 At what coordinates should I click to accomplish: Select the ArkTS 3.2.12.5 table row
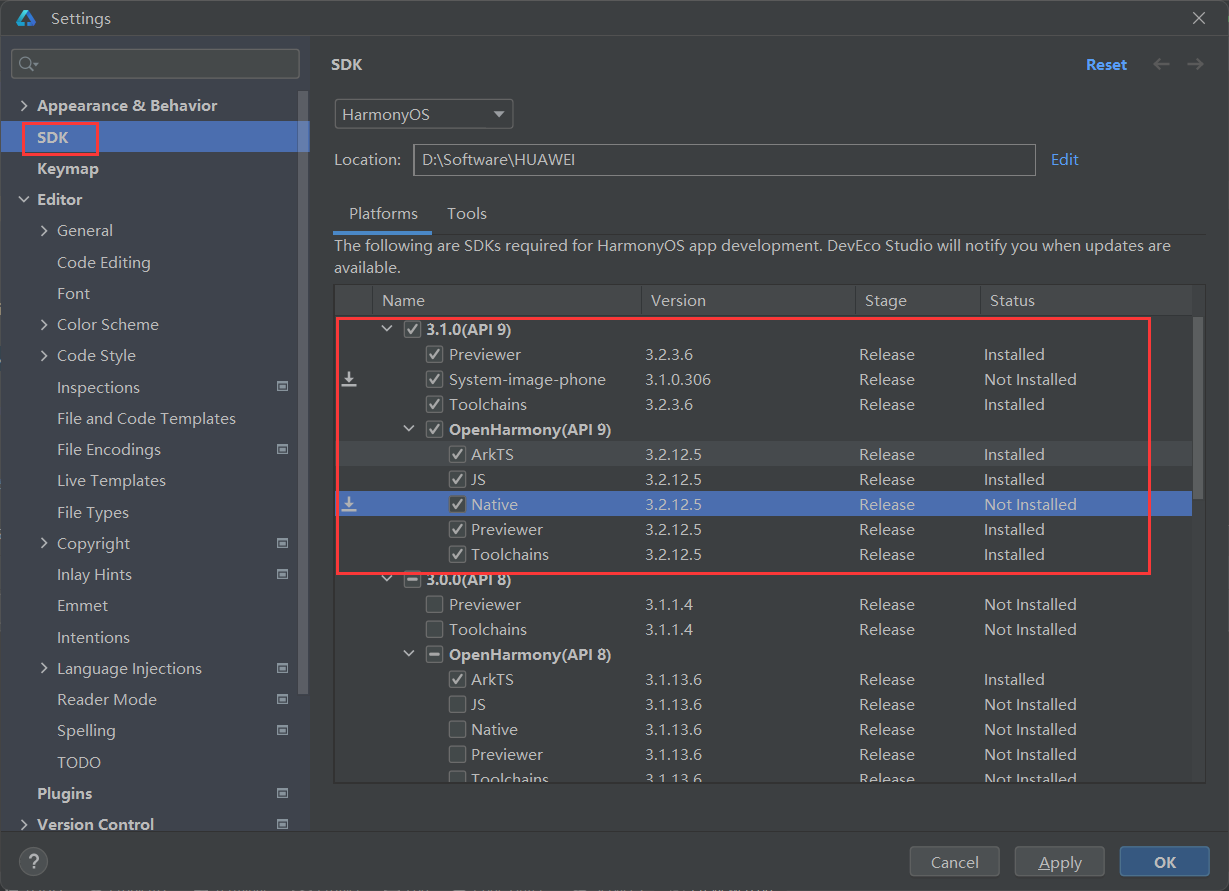(763, 454)
